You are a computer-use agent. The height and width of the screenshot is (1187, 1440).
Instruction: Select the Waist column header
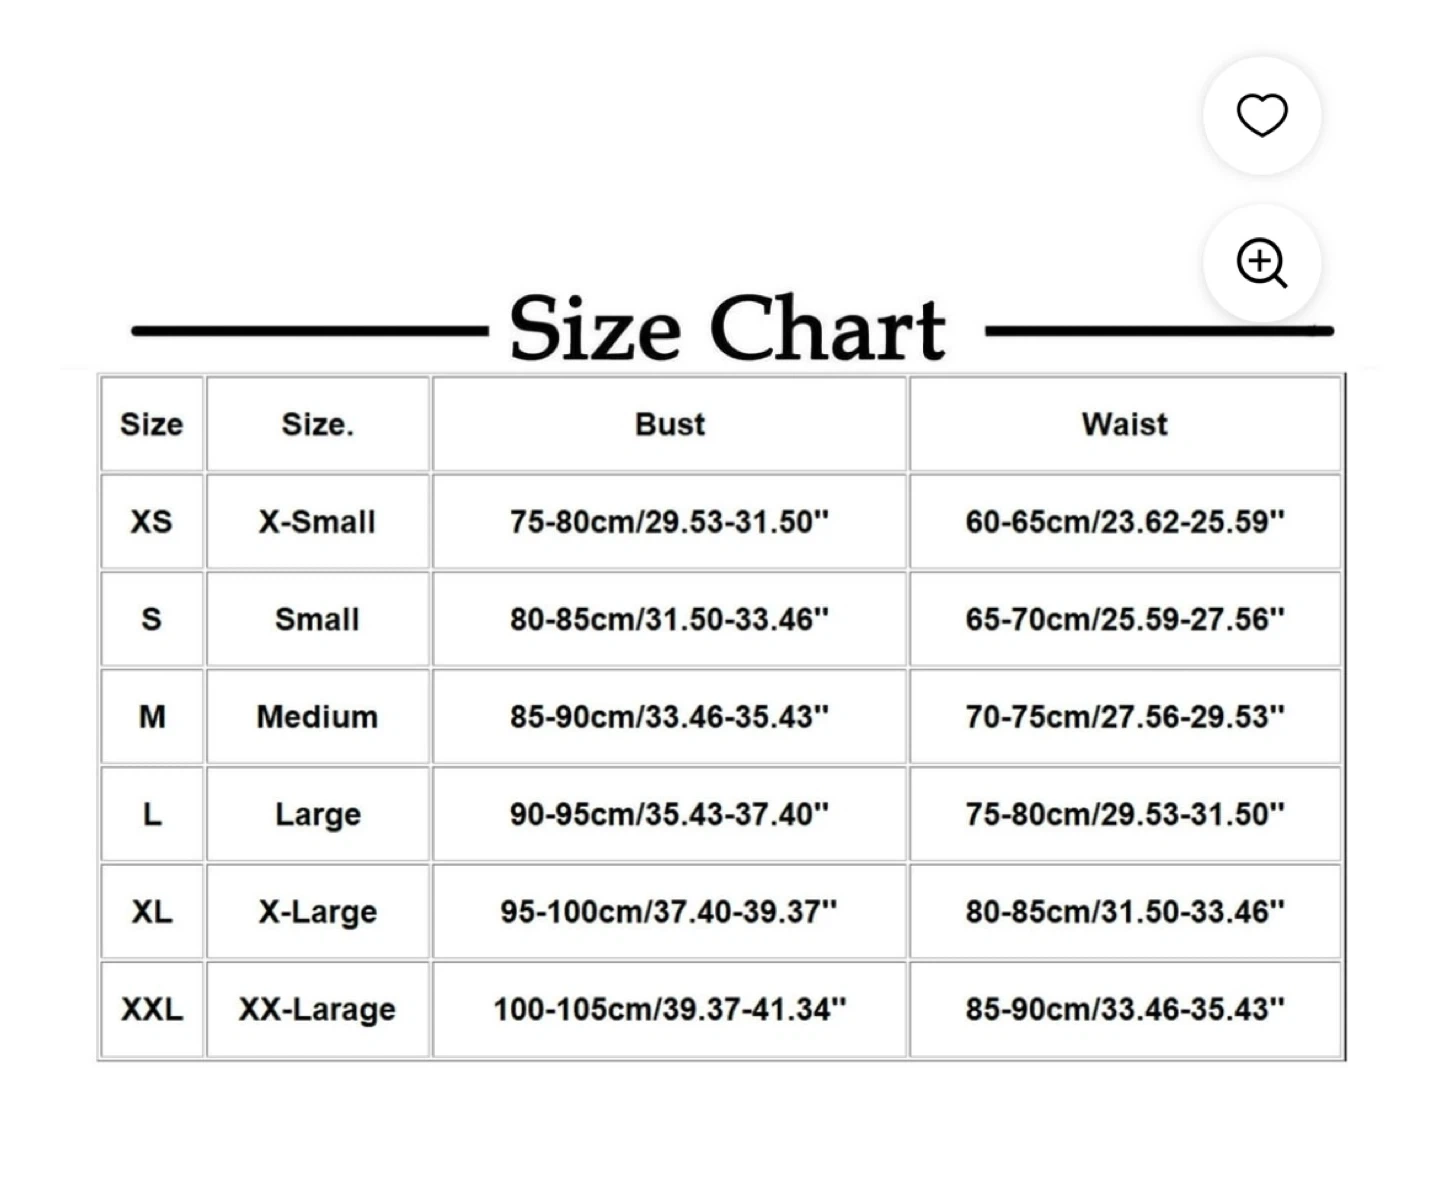pyautogui.click(x=1124, y=424)
